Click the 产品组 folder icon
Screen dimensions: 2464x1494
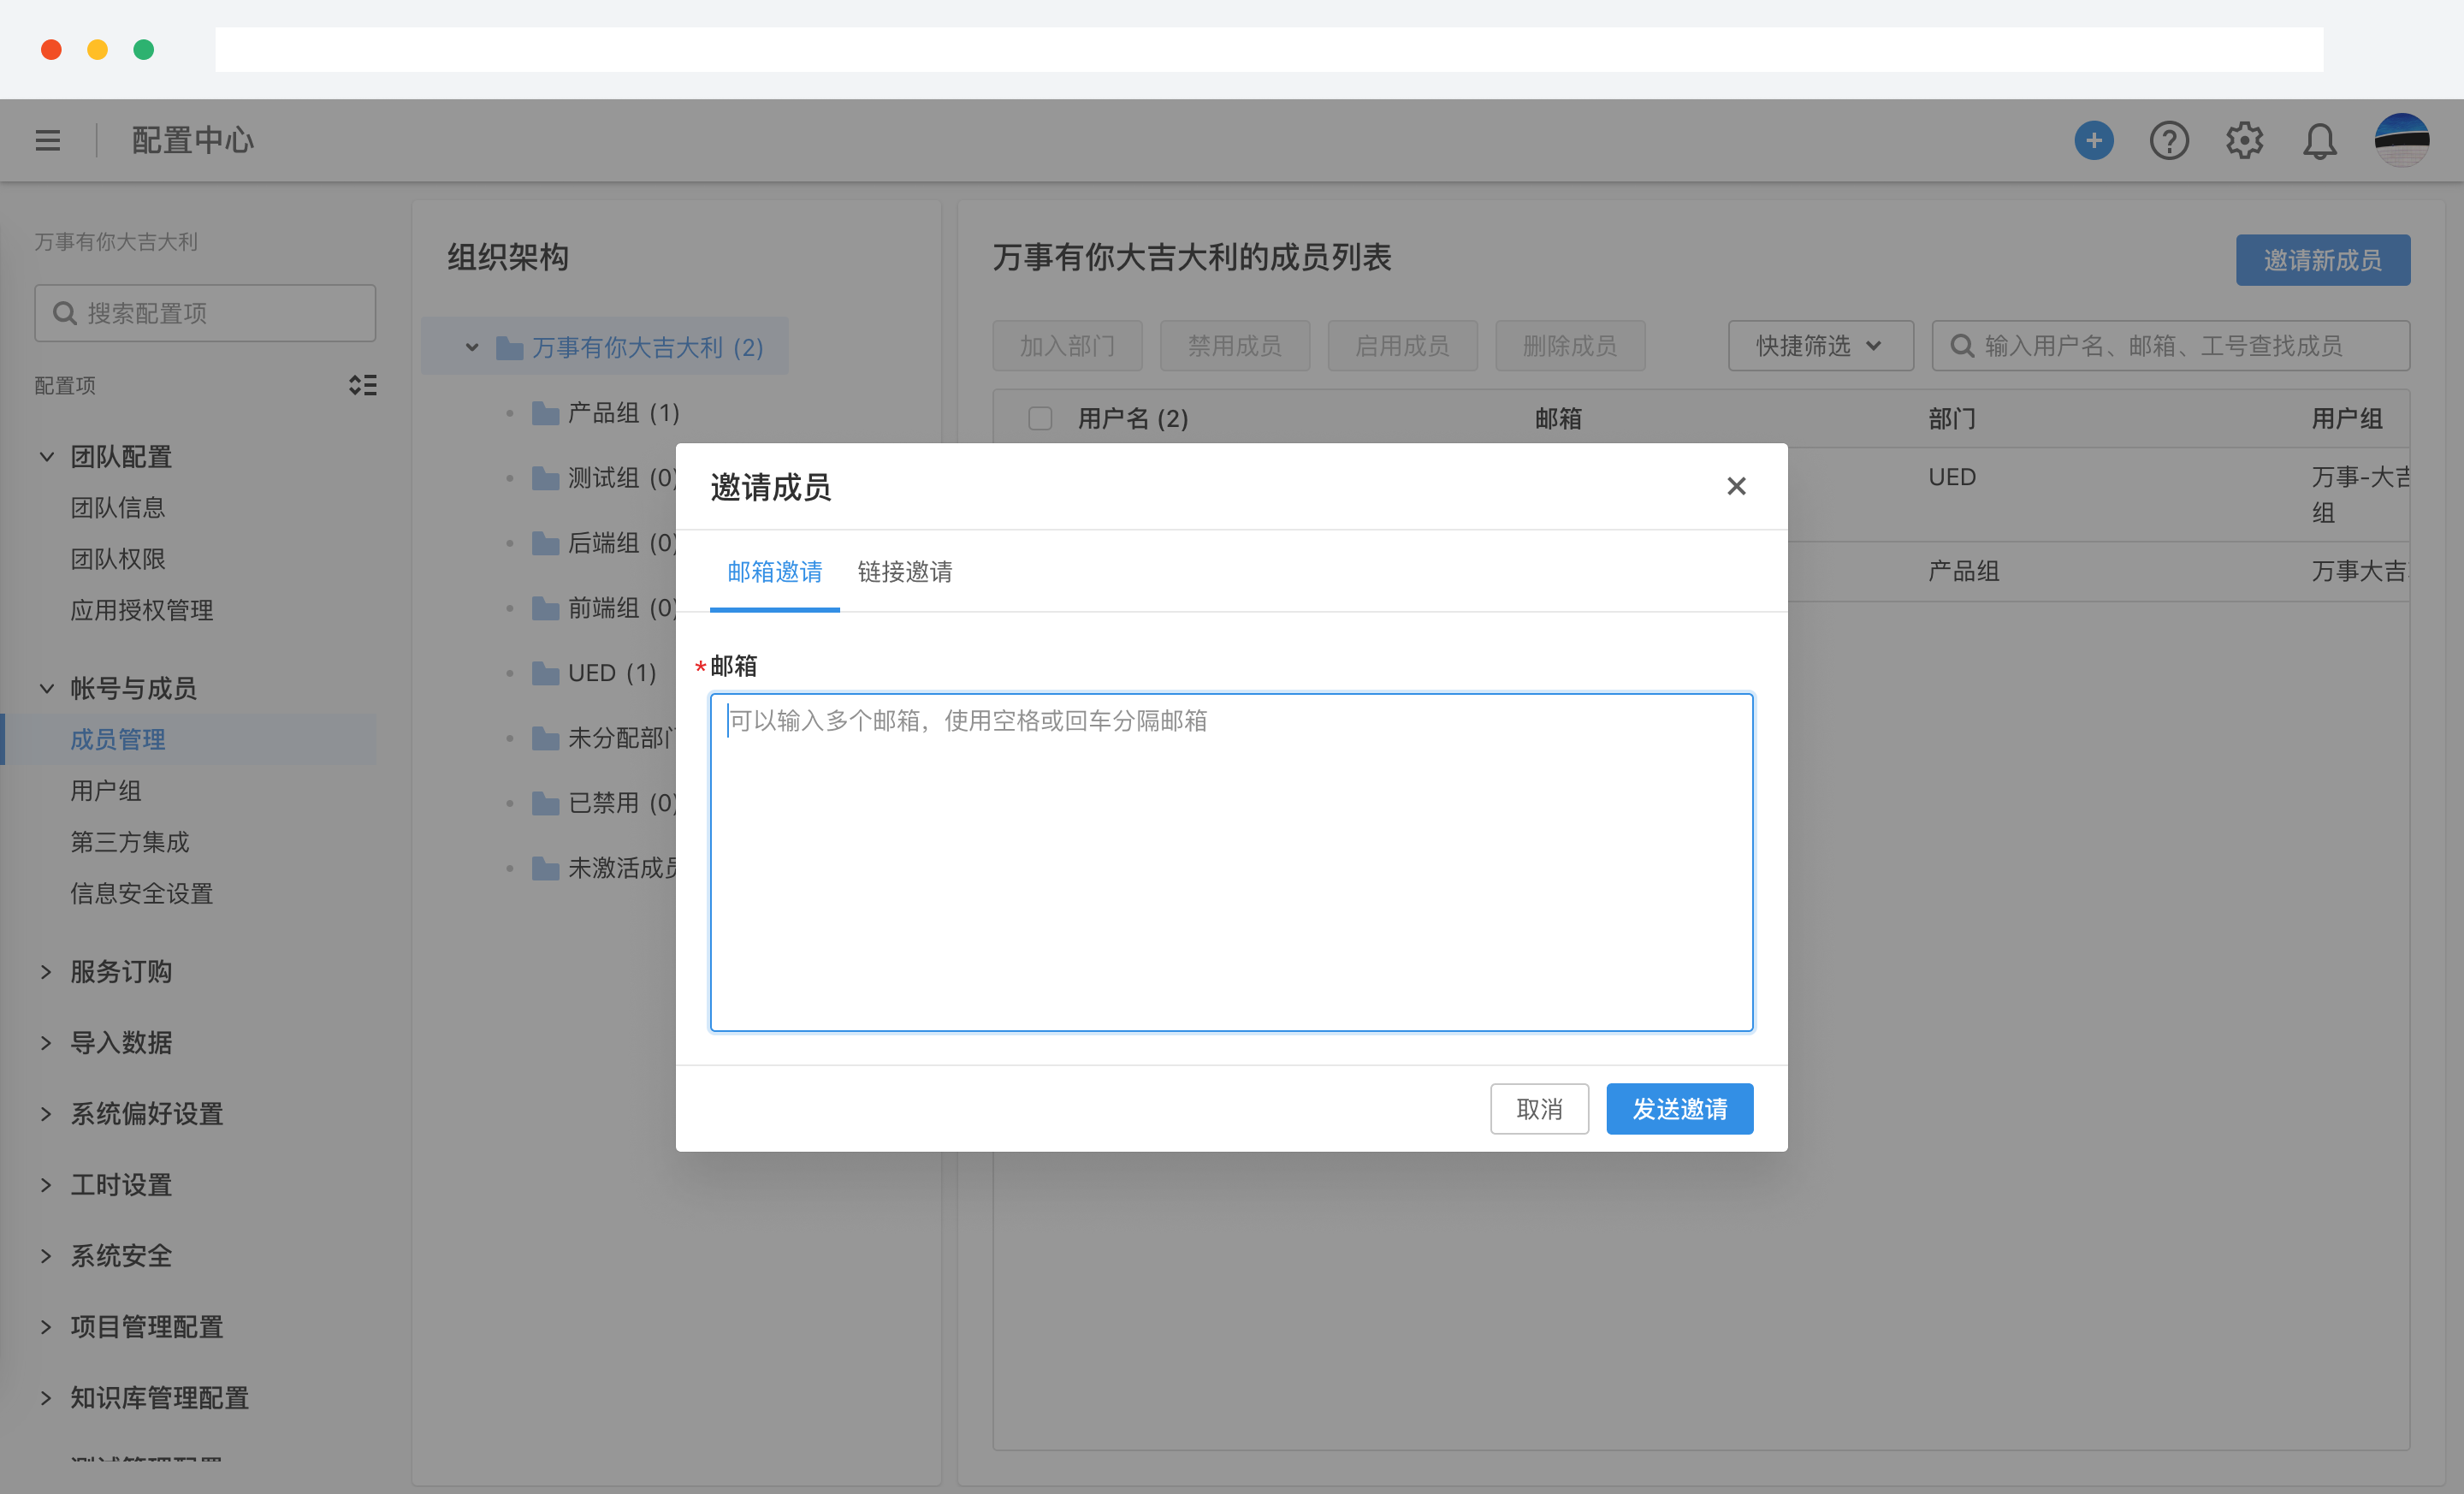tap(545, 413)
